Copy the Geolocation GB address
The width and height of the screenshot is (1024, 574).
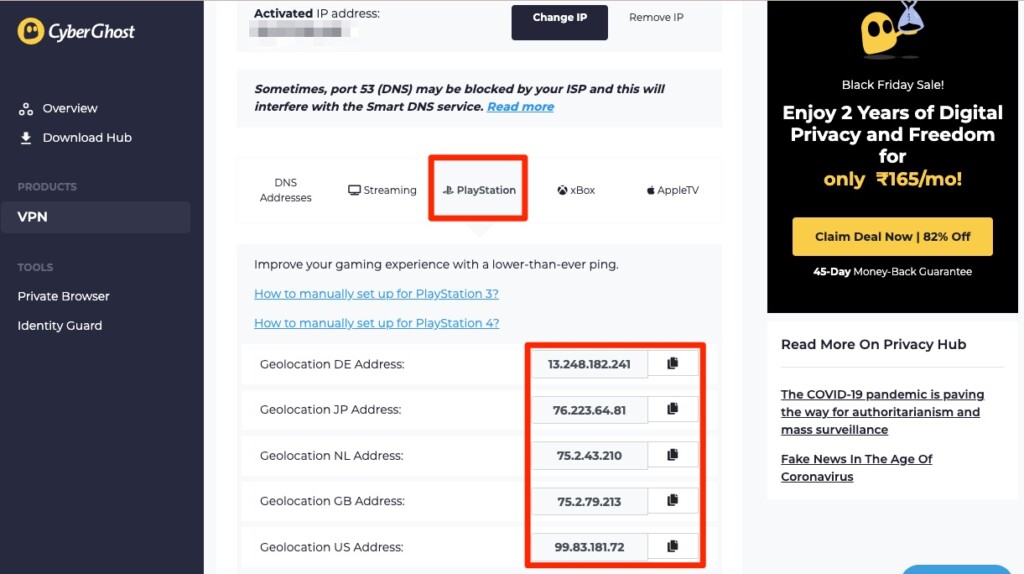[673, 501]
